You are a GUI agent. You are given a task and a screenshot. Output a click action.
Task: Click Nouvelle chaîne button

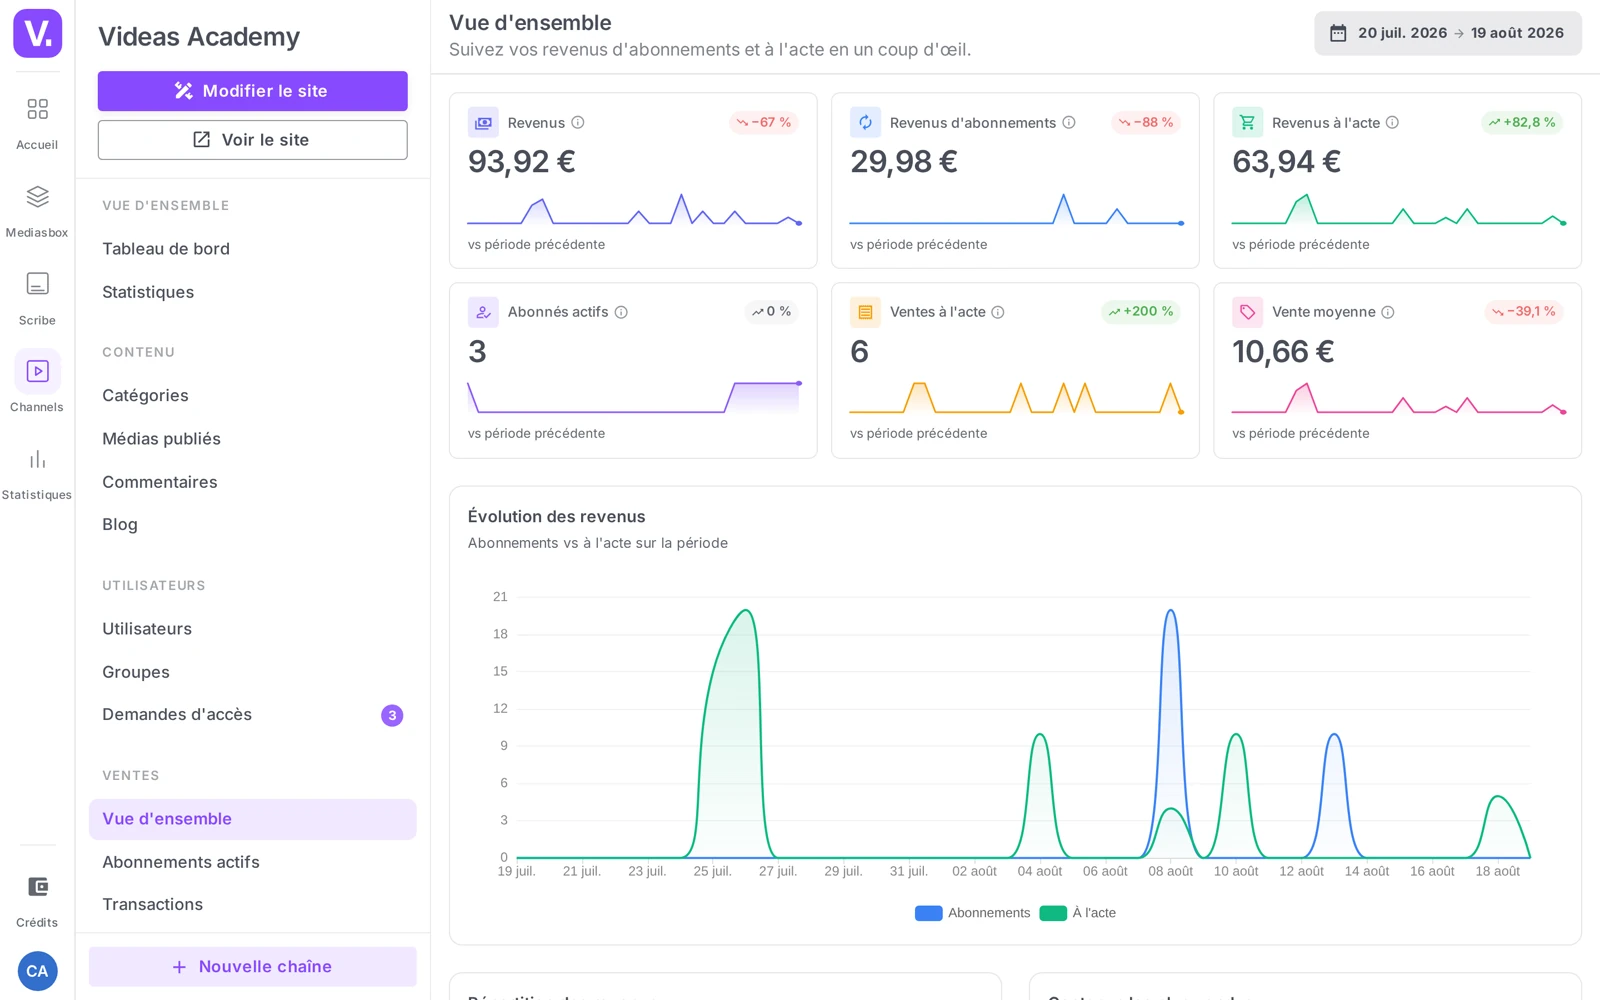click(252, 967)
